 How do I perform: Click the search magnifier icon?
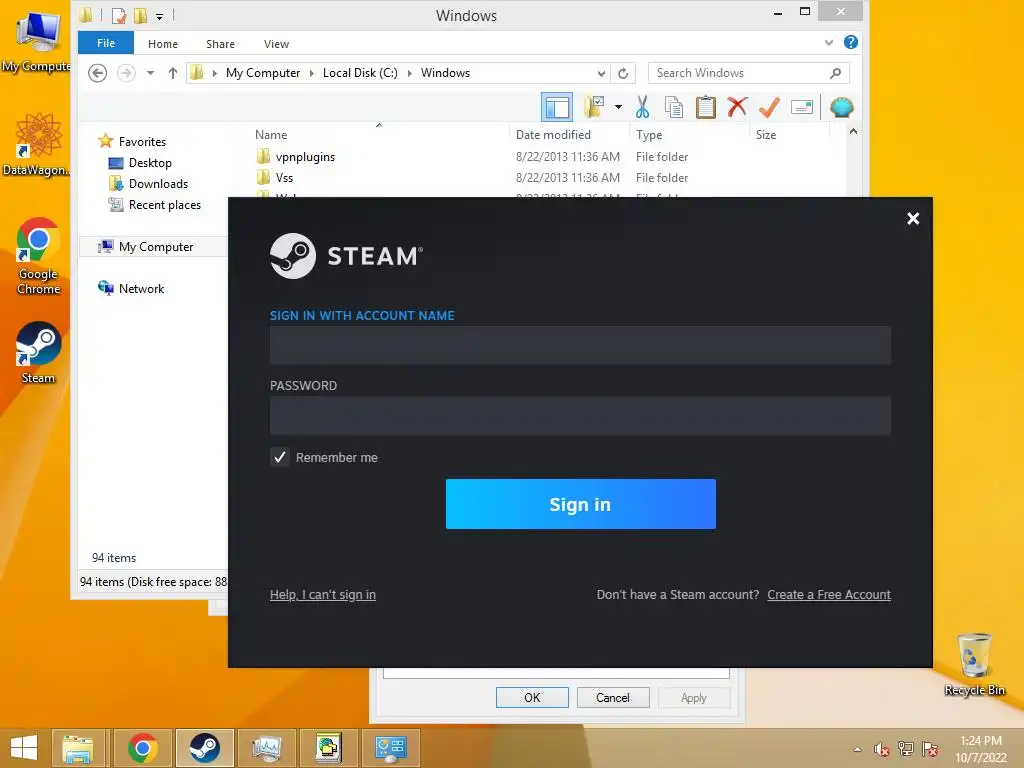pyautogui.click(x=835, y=73)
